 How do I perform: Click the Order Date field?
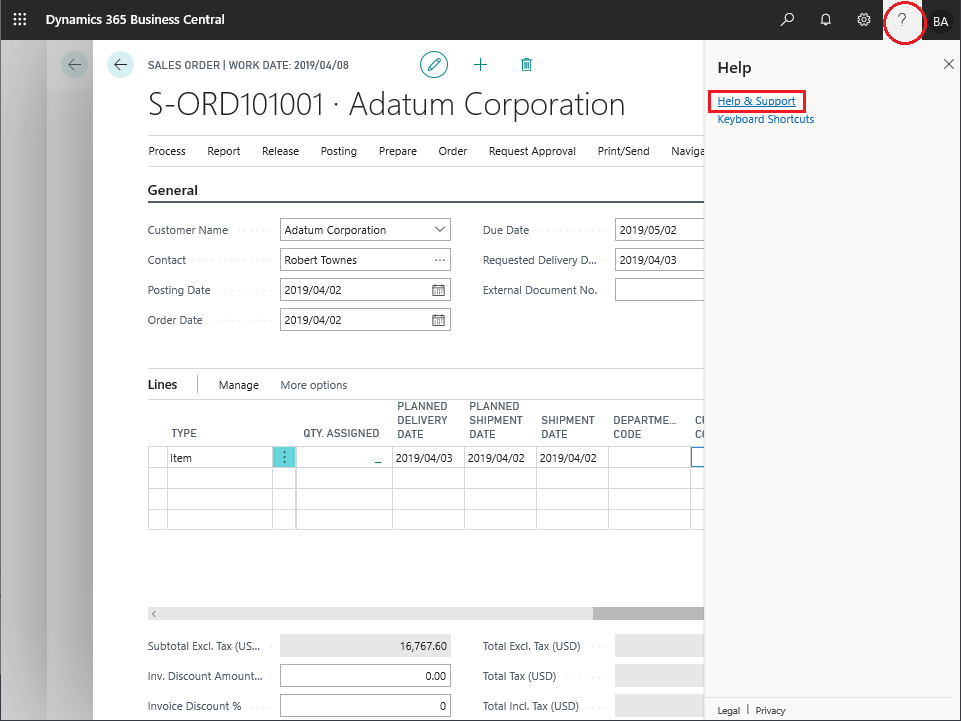tap(365, 320)
